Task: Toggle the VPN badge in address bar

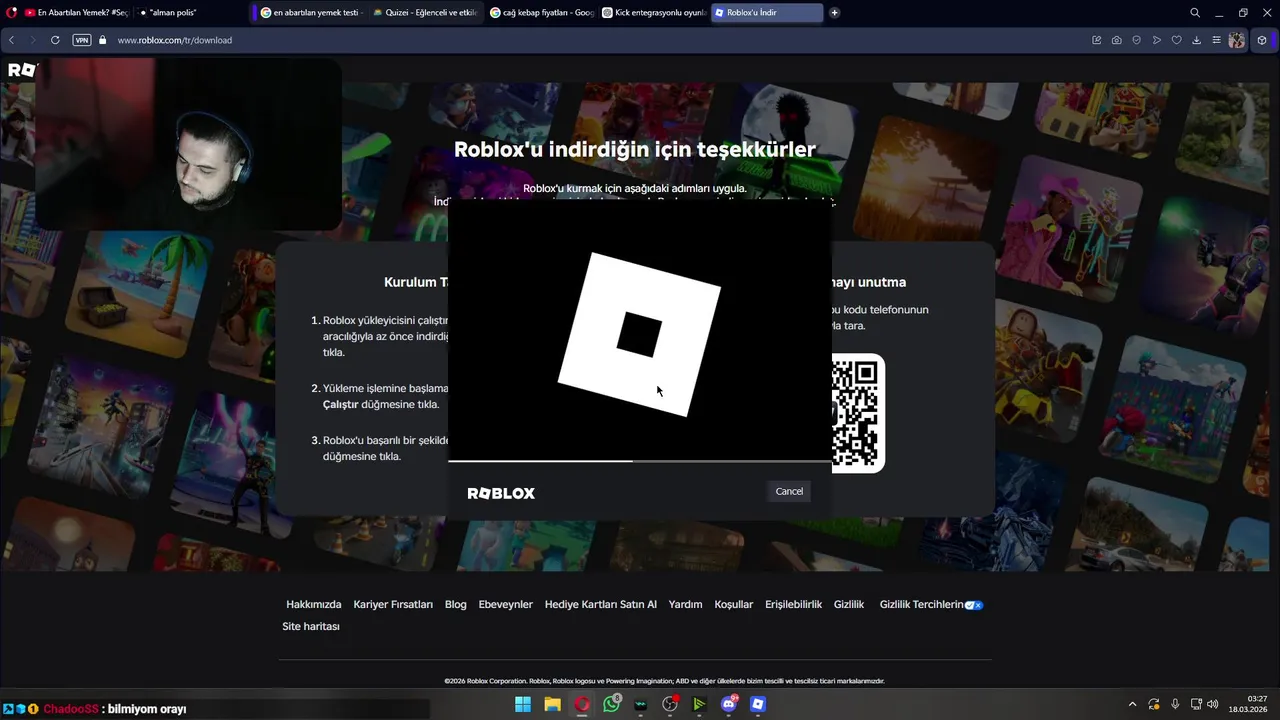Action: coord(82,40)
